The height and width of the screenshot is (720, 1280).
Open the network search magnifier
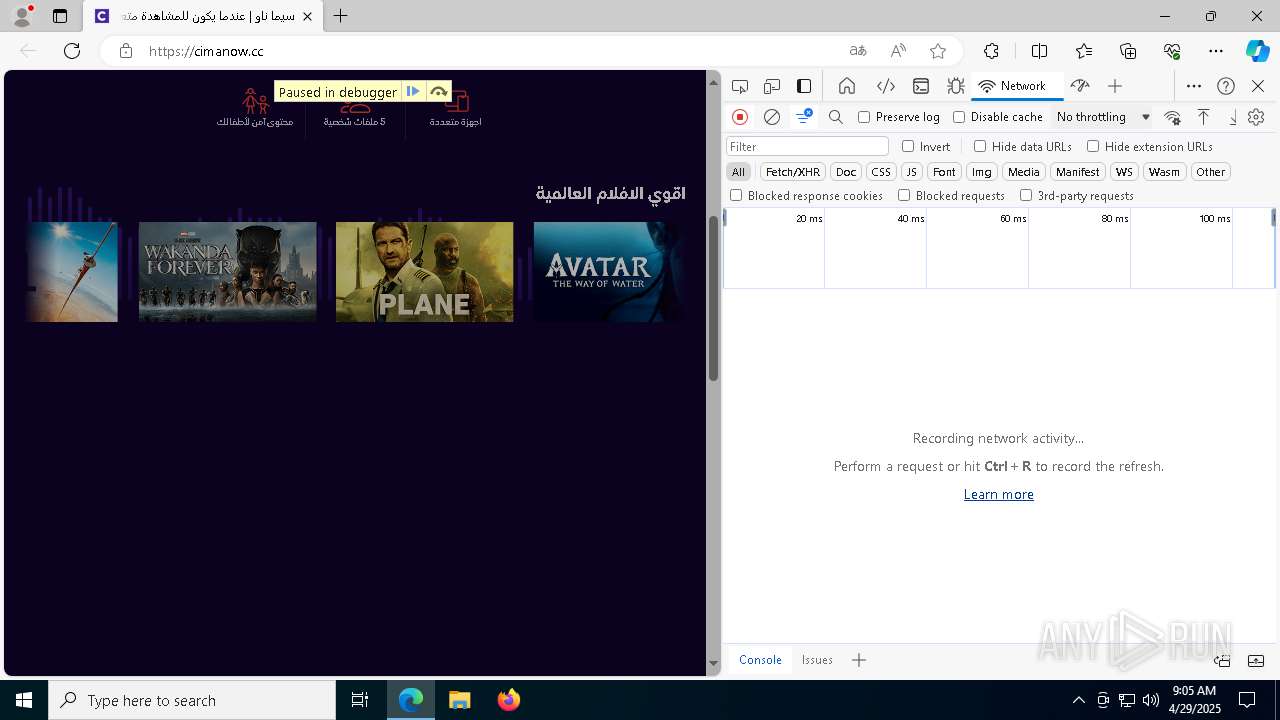(836, 117)
